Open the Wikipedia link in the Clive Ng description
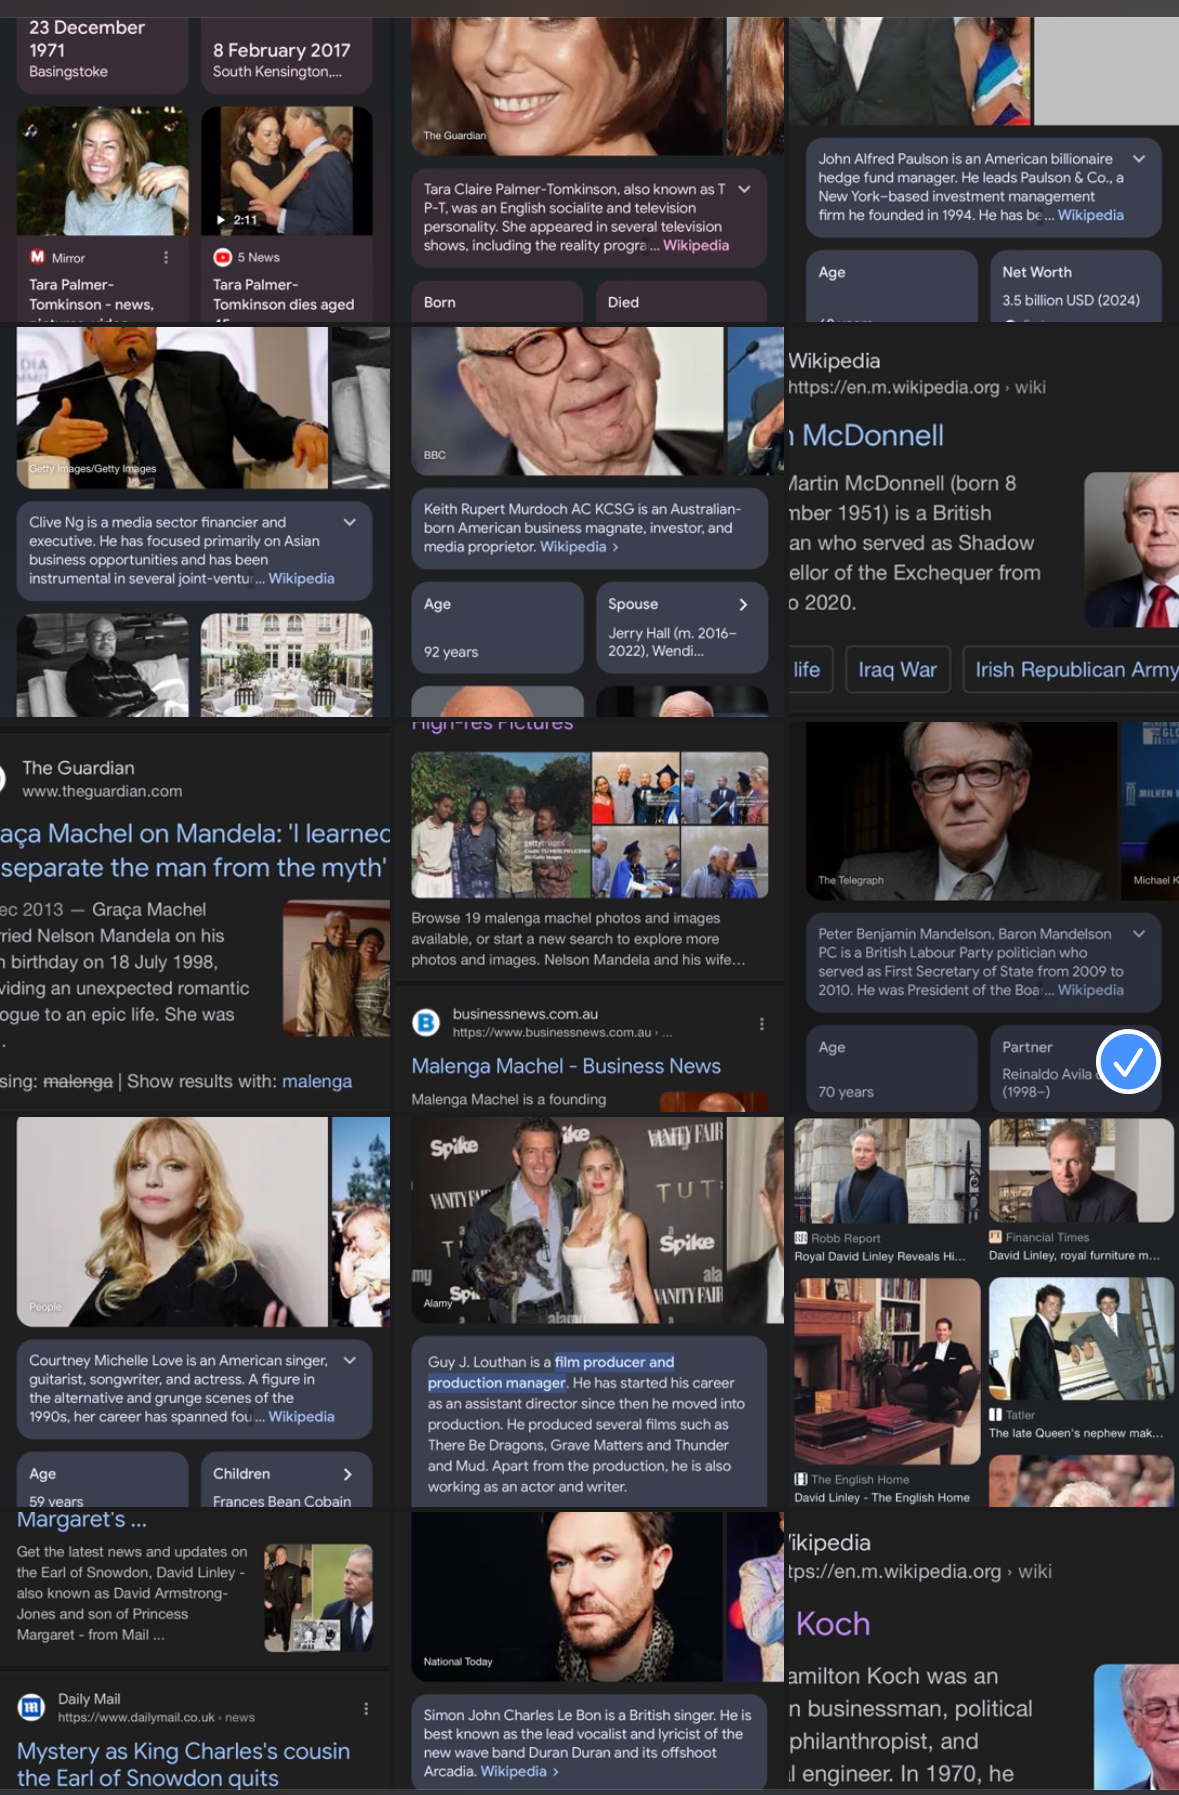This screenshot has height=1795, width=1179. [301, 579]
